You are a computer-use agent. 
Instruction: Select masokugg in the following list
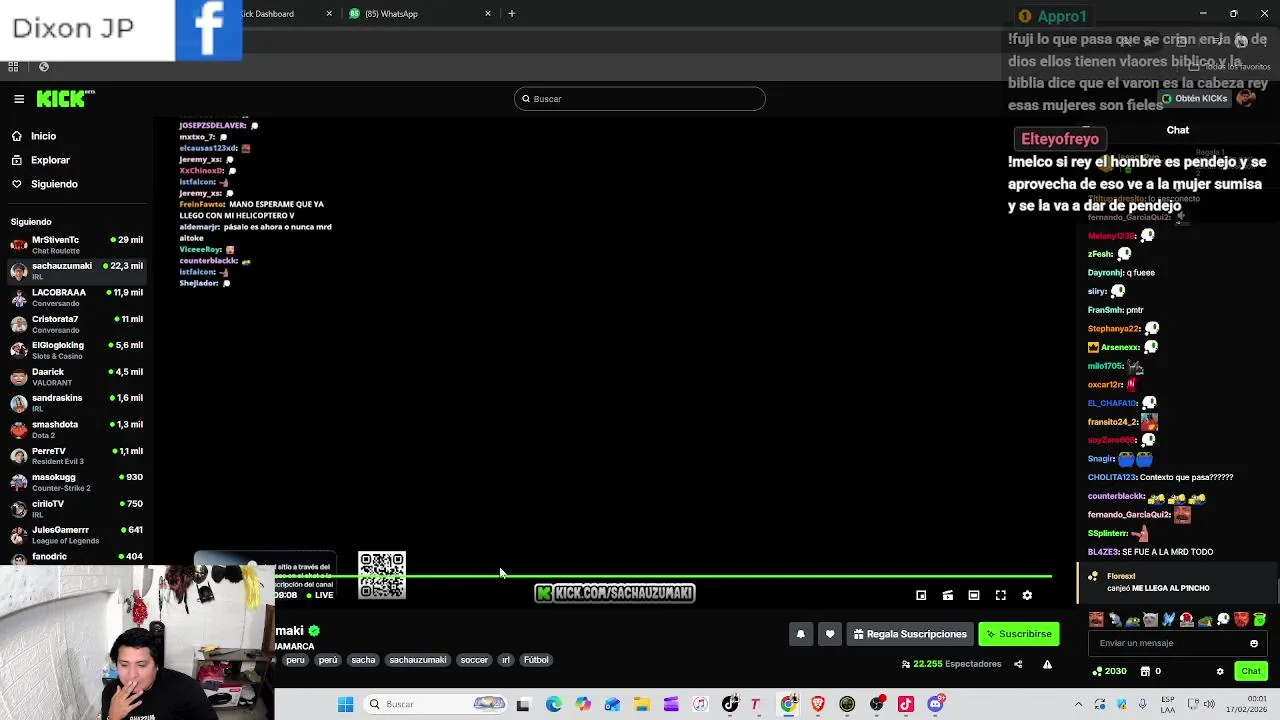click(x=76, y=482)
